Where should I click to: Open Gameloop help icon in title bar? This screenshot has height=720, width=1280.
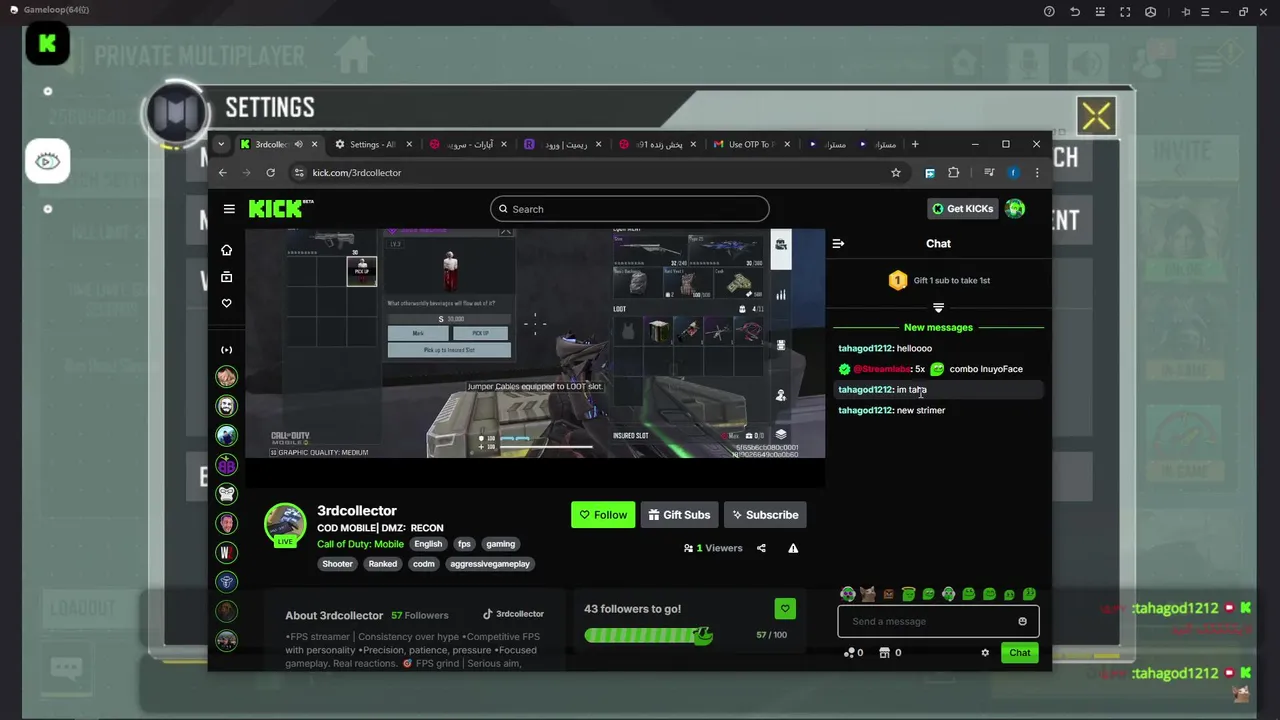[x=1049, y=11]
